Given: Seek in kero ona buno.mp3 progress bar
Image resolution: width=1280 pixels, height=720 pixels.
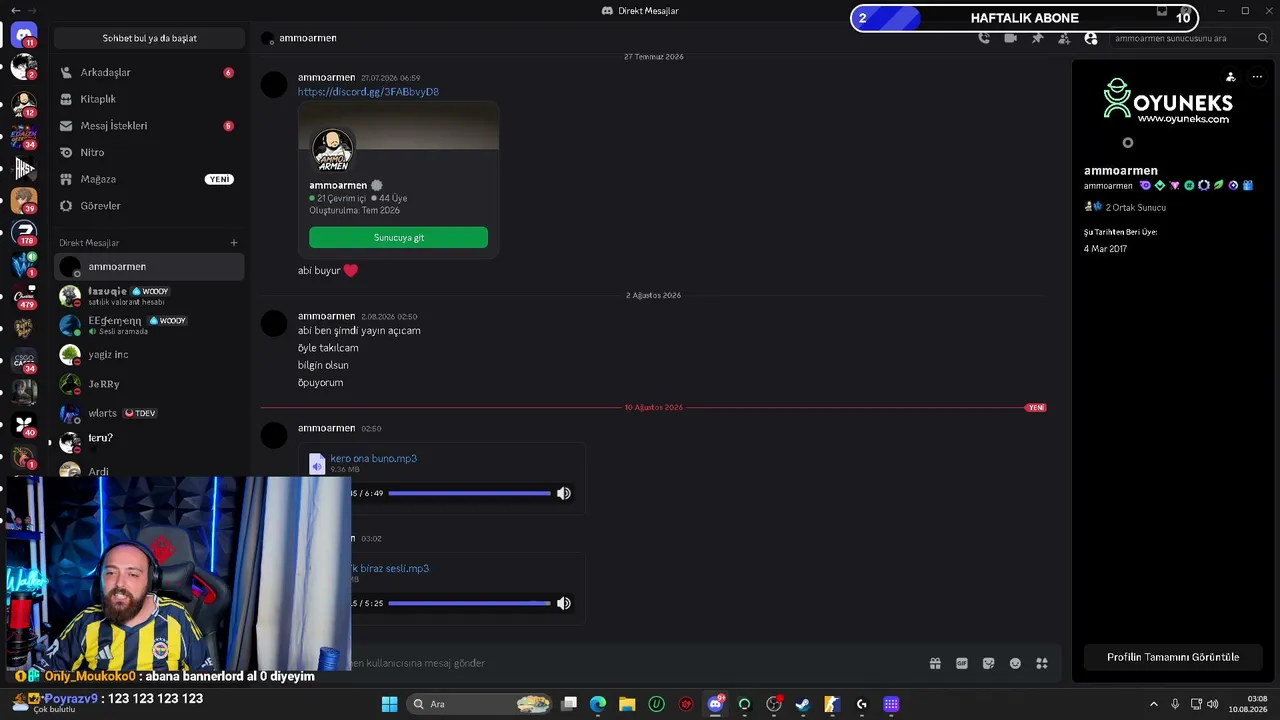Looking at the screenshot, I should click(x=469, y=493).
